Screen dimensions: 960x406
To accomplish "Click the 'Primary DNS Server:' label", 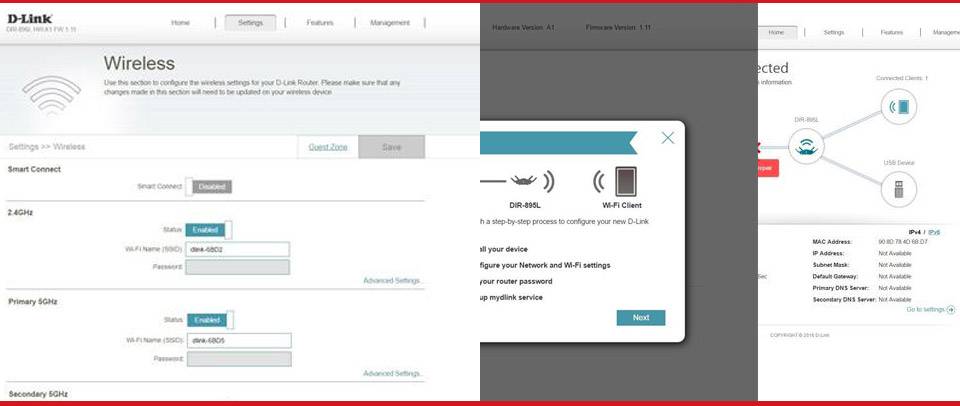I will [x=841, y=288].
